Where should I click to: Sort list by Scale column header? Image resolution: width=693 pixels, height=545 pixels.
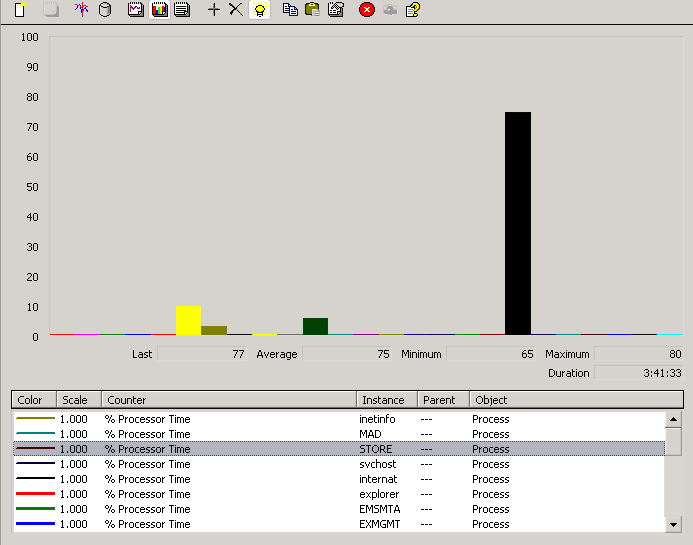click(79, 400)
